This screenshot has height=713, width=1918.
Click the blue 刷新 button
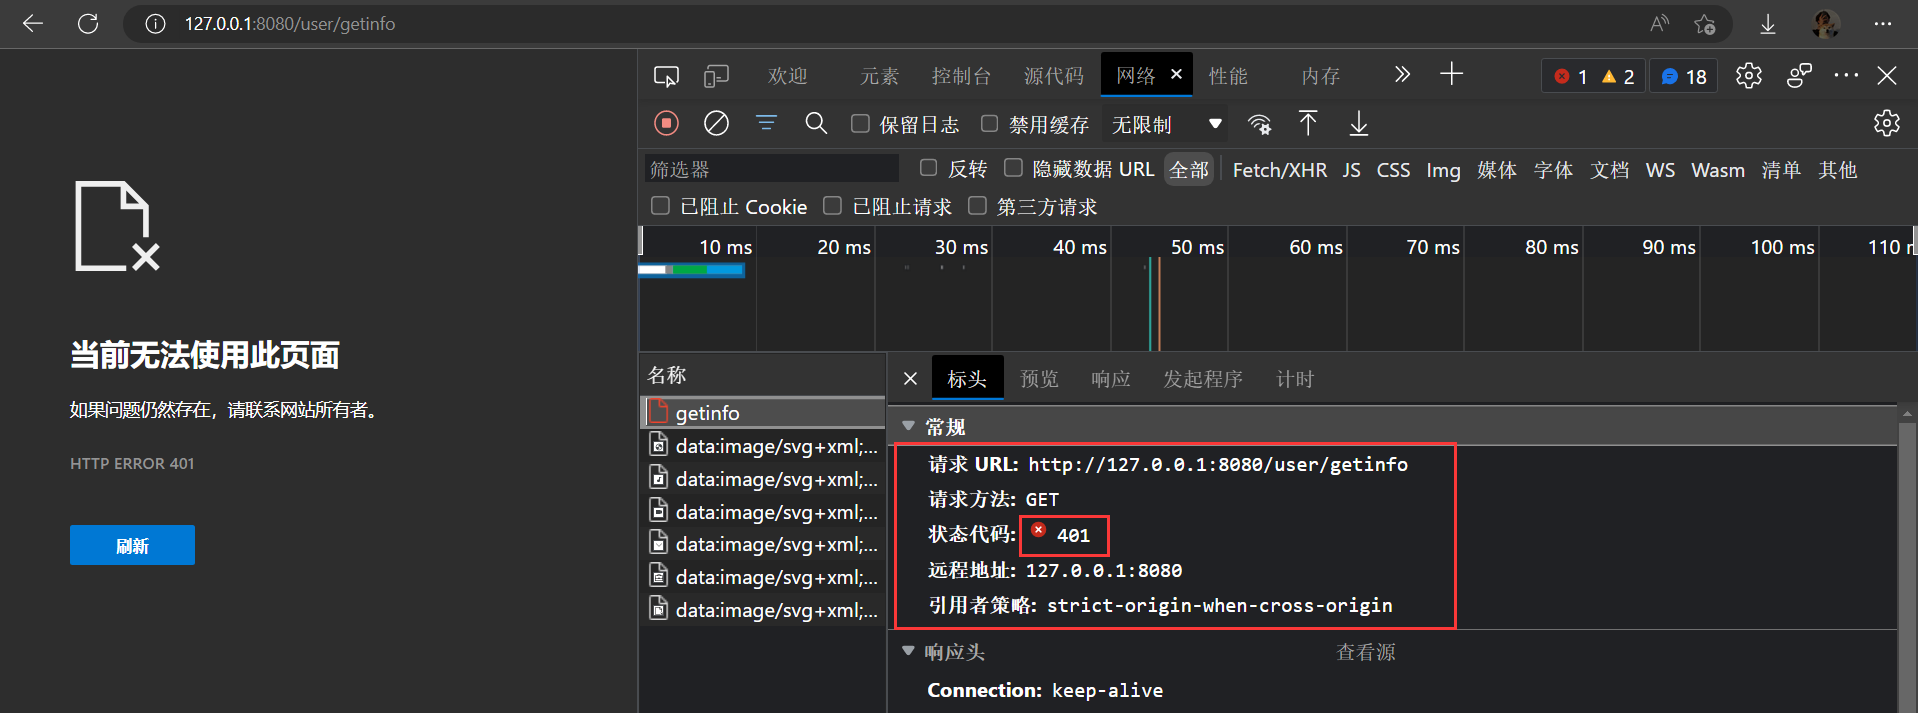(132, 545)
